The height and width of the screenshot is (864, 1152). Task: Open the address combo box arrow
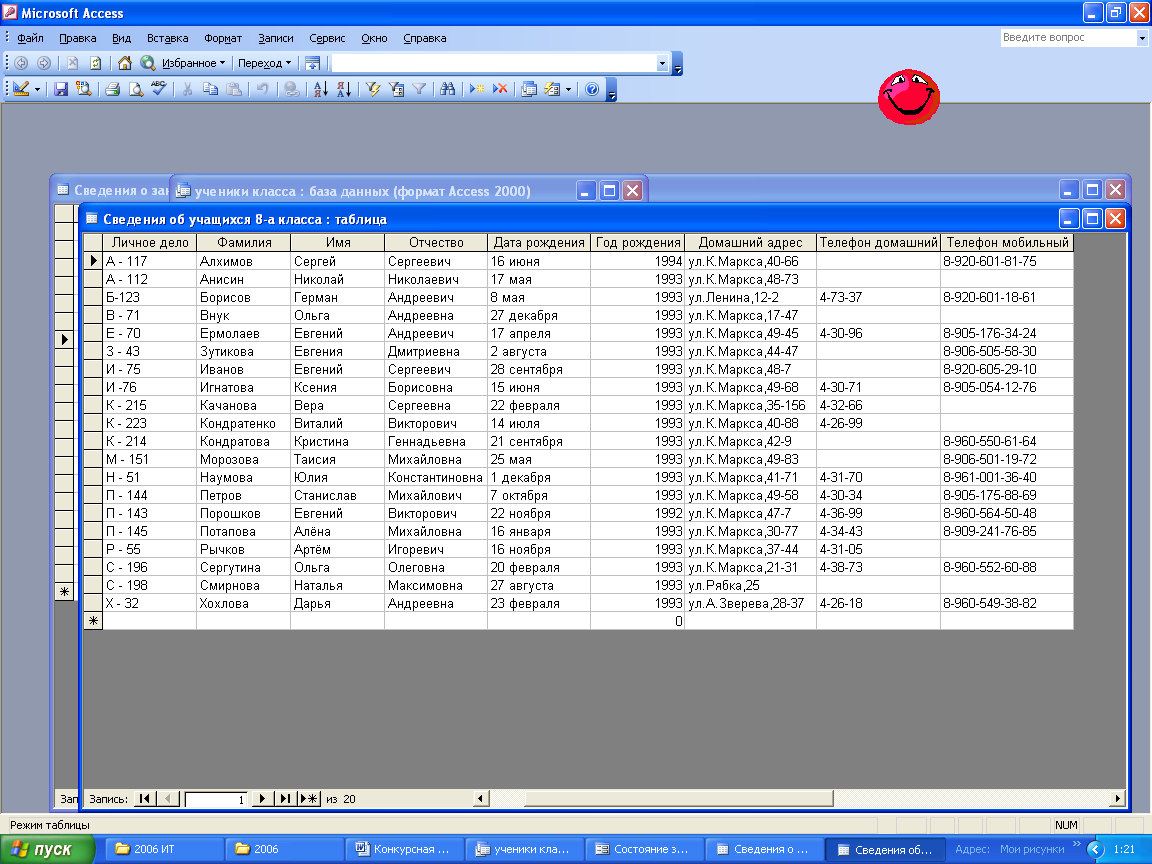tap(662, 63)
